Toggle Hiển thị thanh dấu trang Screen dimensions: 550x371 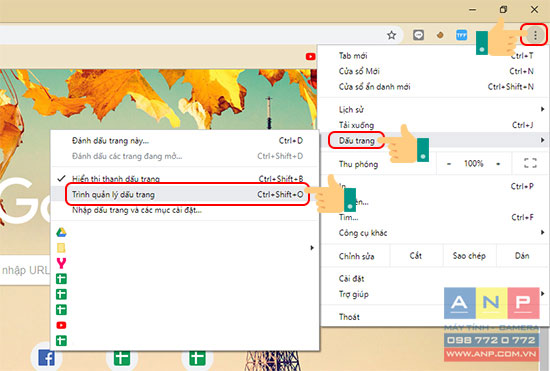click(185, 178)
